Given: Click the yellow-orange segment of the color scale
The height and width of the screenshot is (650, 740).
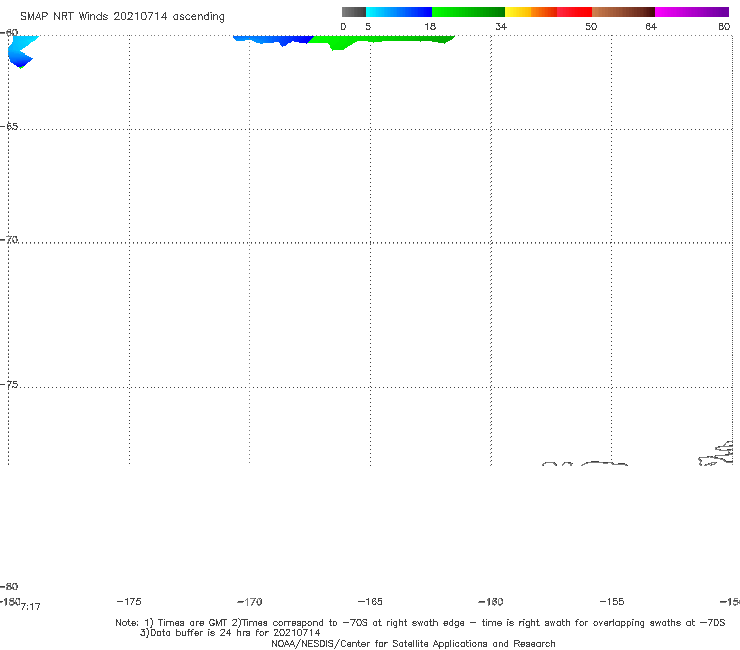Looking at the screenshot, I should 530,12.
